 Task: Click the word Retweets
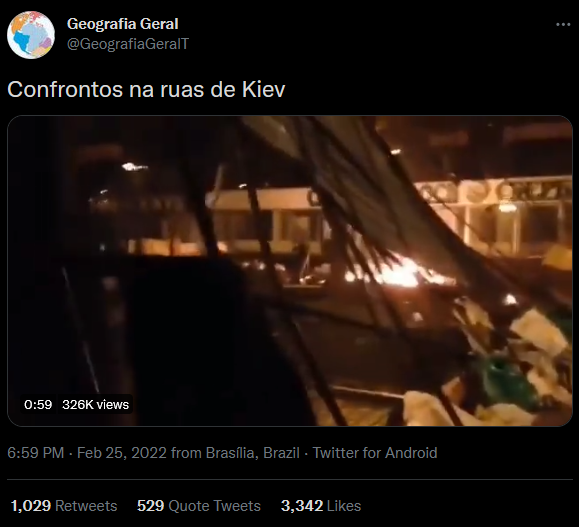(86, 506)
